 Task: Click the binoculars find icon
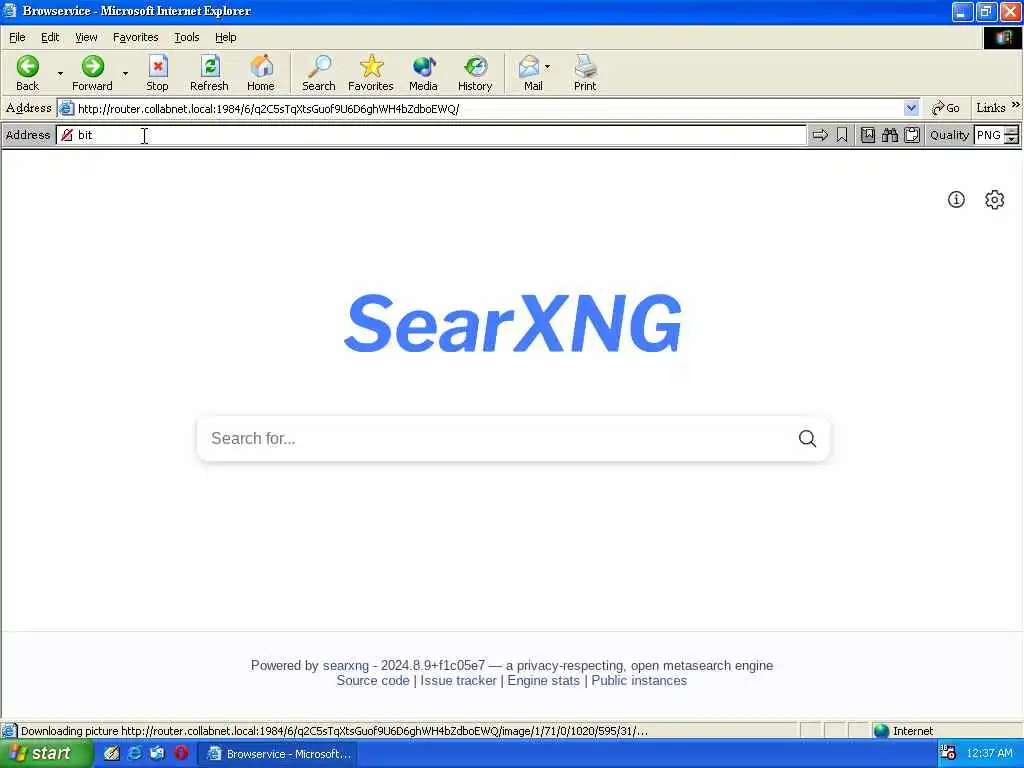click(x=889, y=135)
